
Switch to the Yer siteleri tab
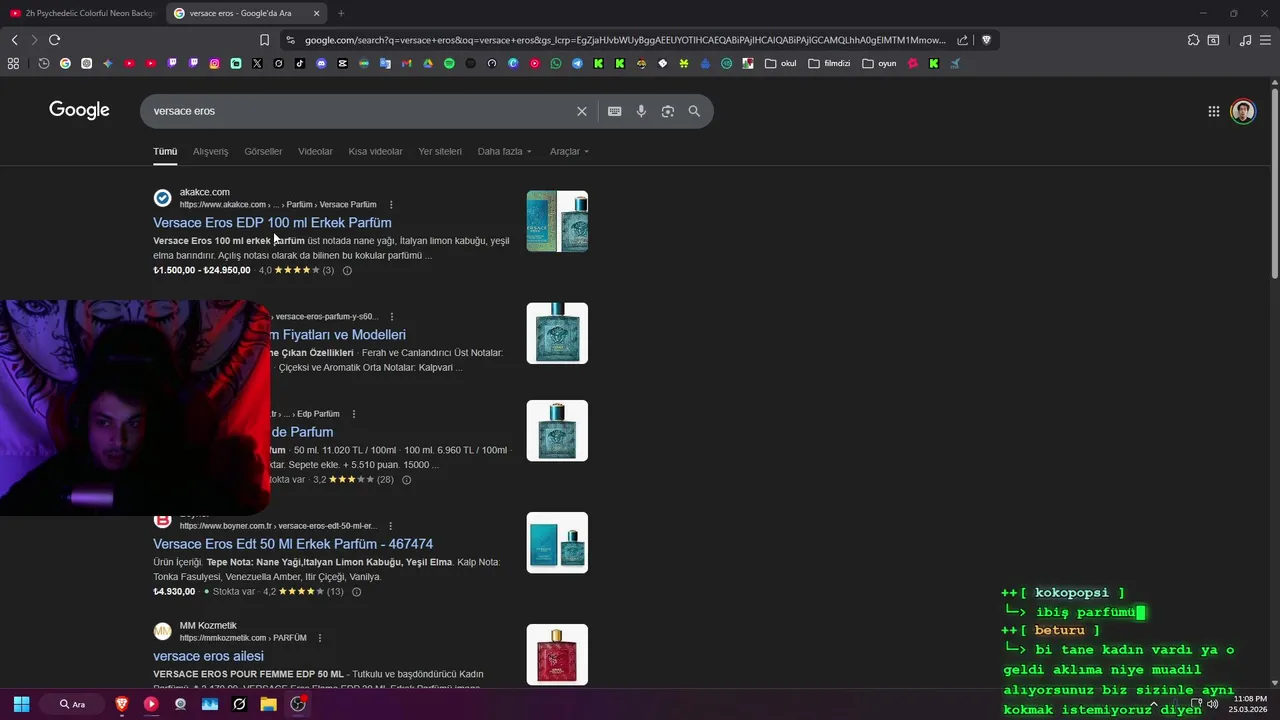[x=440, y=151]
